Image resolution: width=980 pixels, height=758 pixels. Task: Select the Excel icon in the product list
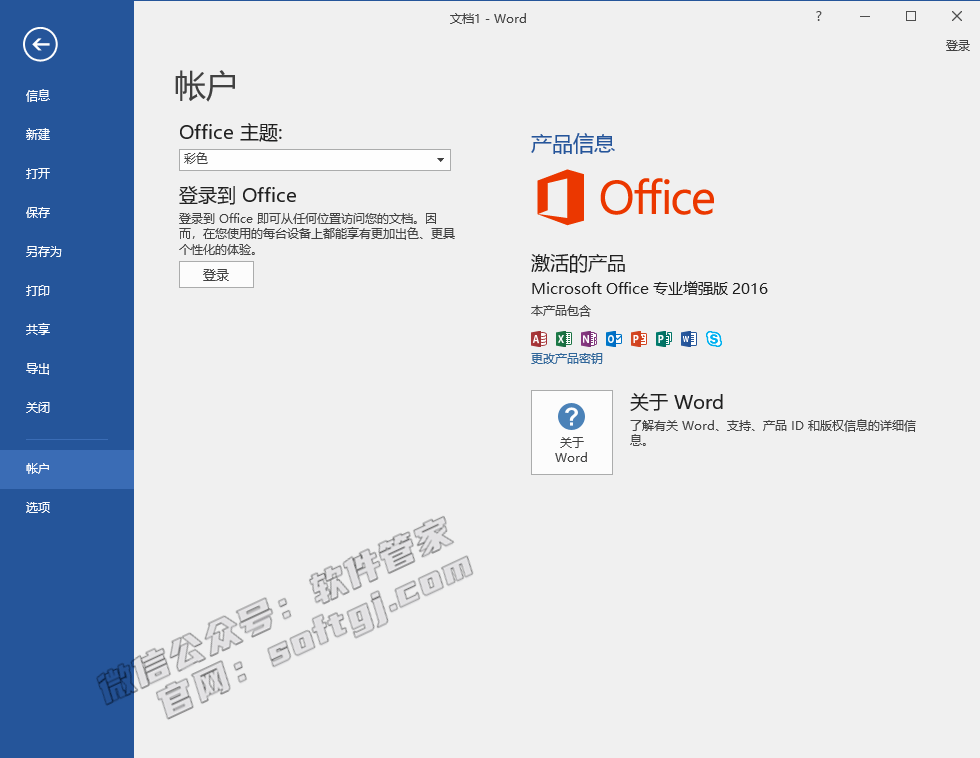point(564,339)
